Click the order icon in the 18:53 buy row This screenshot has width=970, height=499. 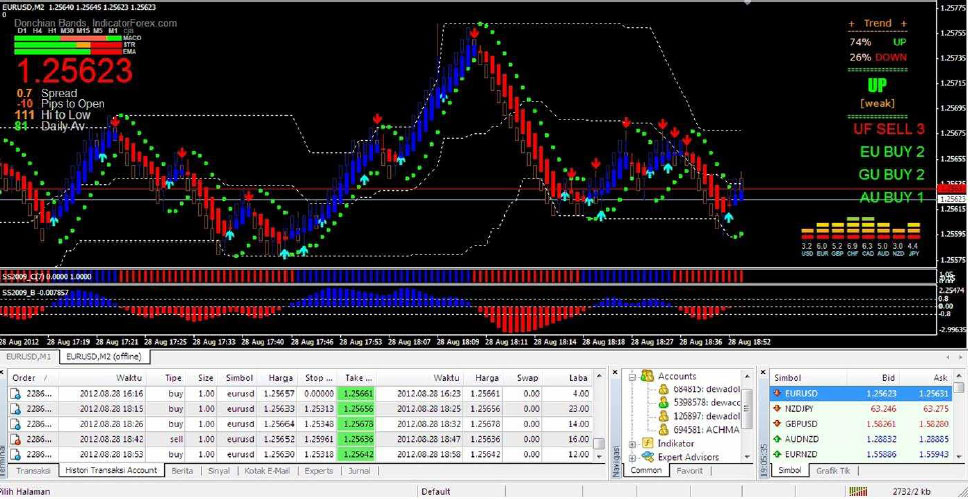15,454
